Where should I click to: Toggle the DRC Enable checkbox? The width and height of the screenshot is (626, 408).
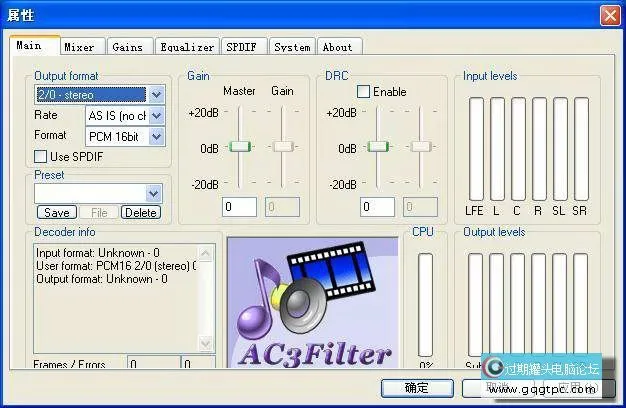[363, 92]
